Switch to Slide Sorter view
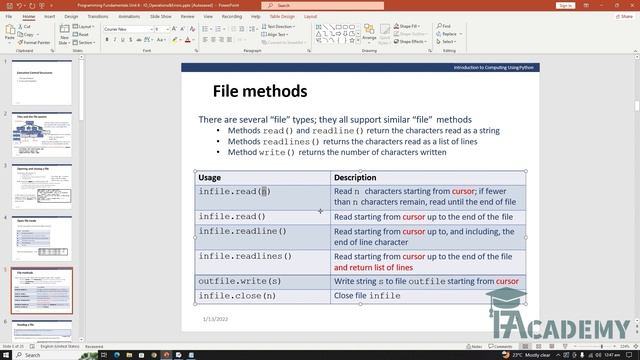 tap(539, 346)
